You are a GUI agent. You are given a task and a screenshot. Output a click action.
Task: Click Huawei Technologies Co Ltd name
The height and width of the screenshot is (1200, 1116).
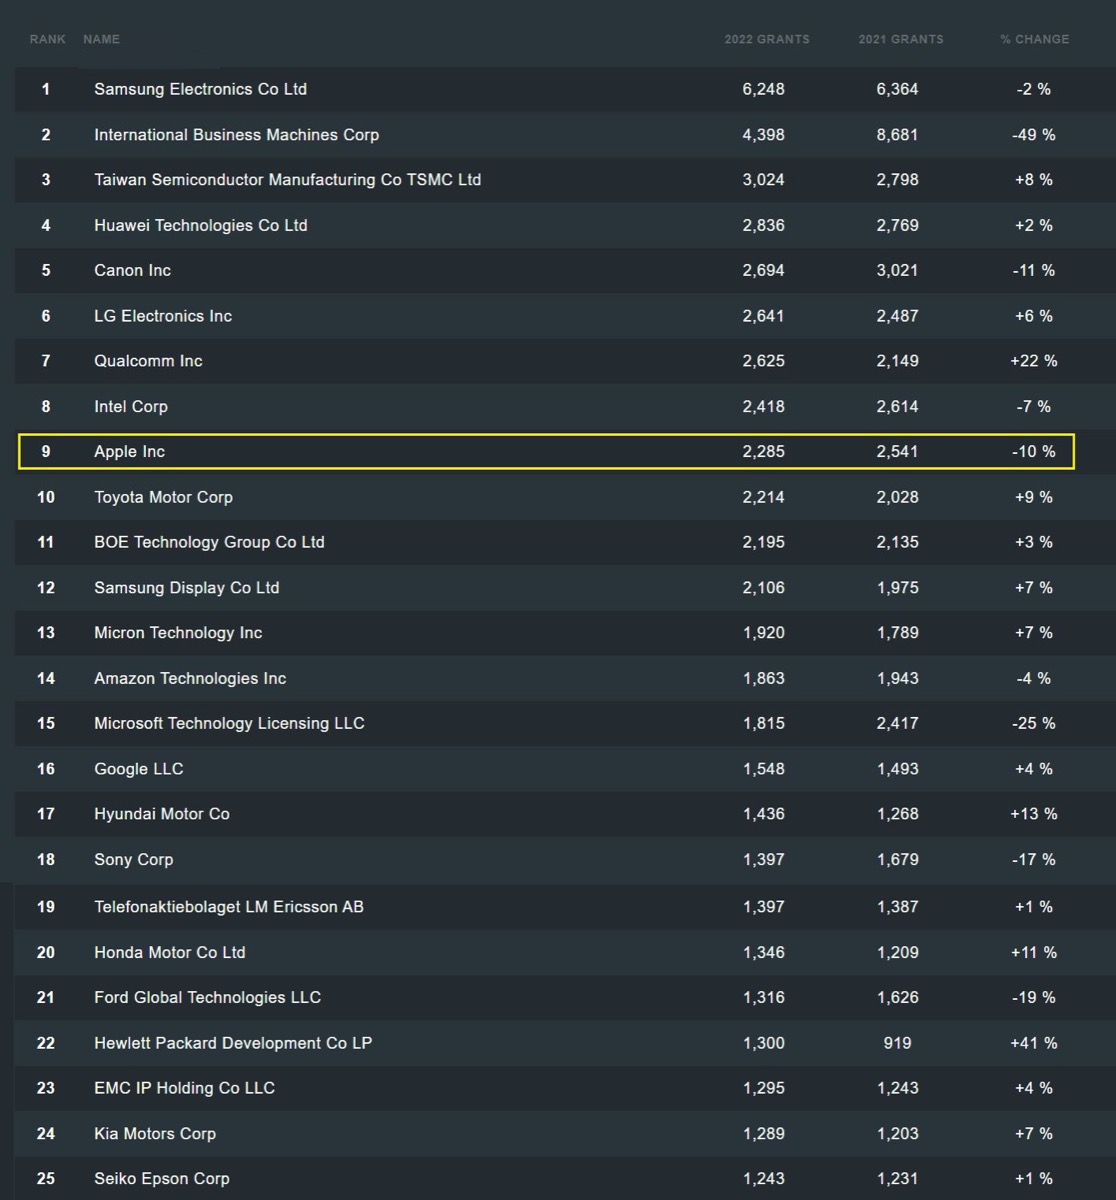pyautogui.click(x=201, y=225)
